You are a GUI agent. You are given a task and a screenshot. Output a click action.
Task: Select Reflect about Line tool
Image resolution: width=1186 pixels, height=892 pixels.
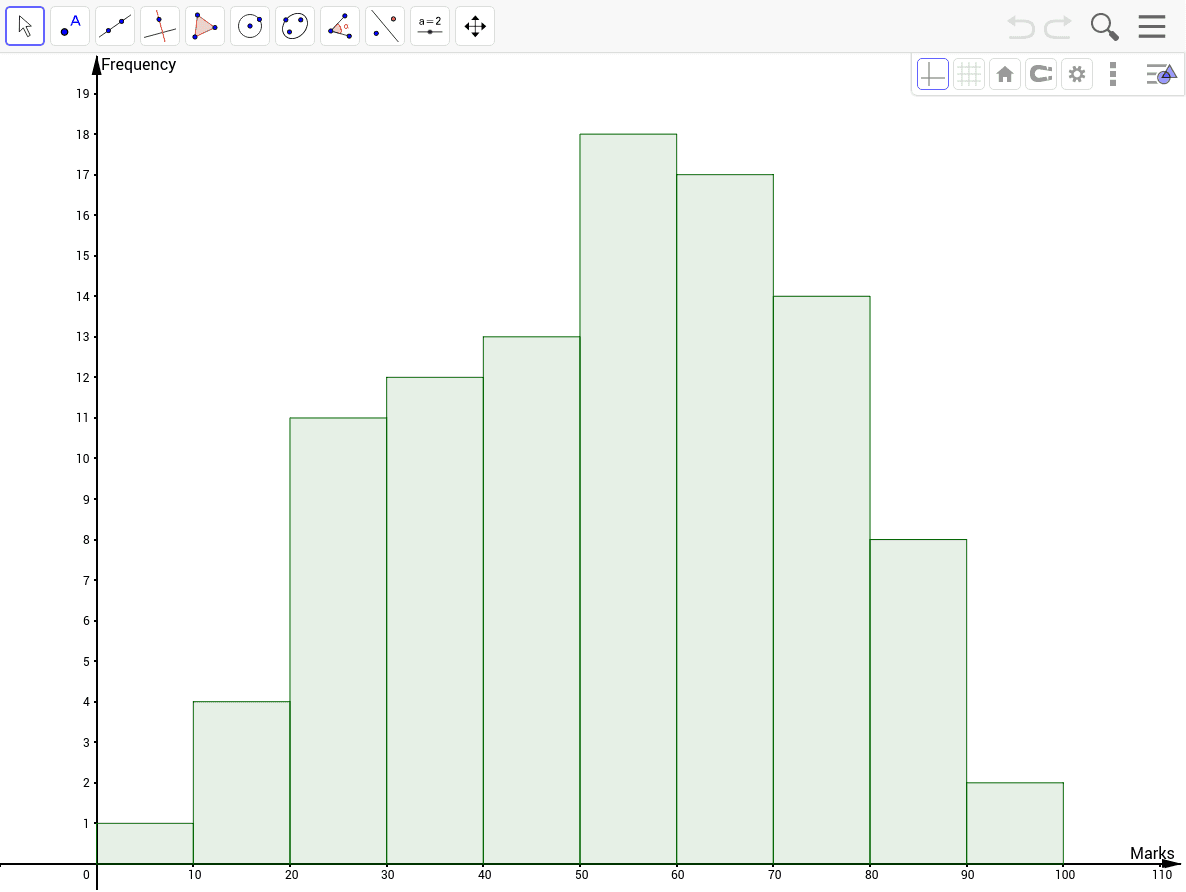[385, 26]
